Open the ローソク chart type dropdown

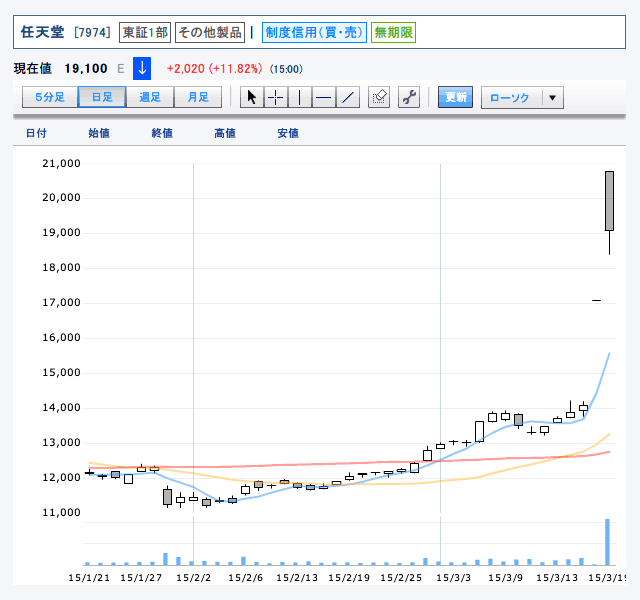coord(511,97)
